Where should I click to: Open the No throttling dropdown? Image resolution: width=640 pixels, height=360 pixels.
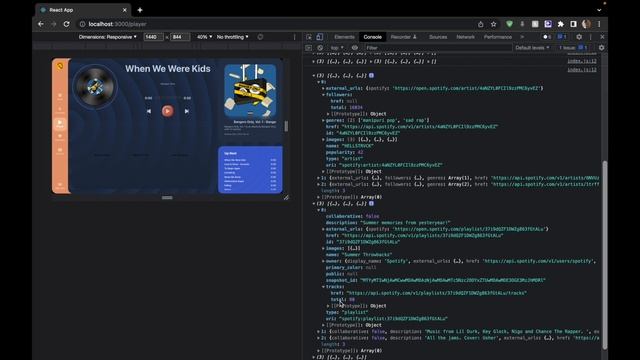click(x=232, y=37)
